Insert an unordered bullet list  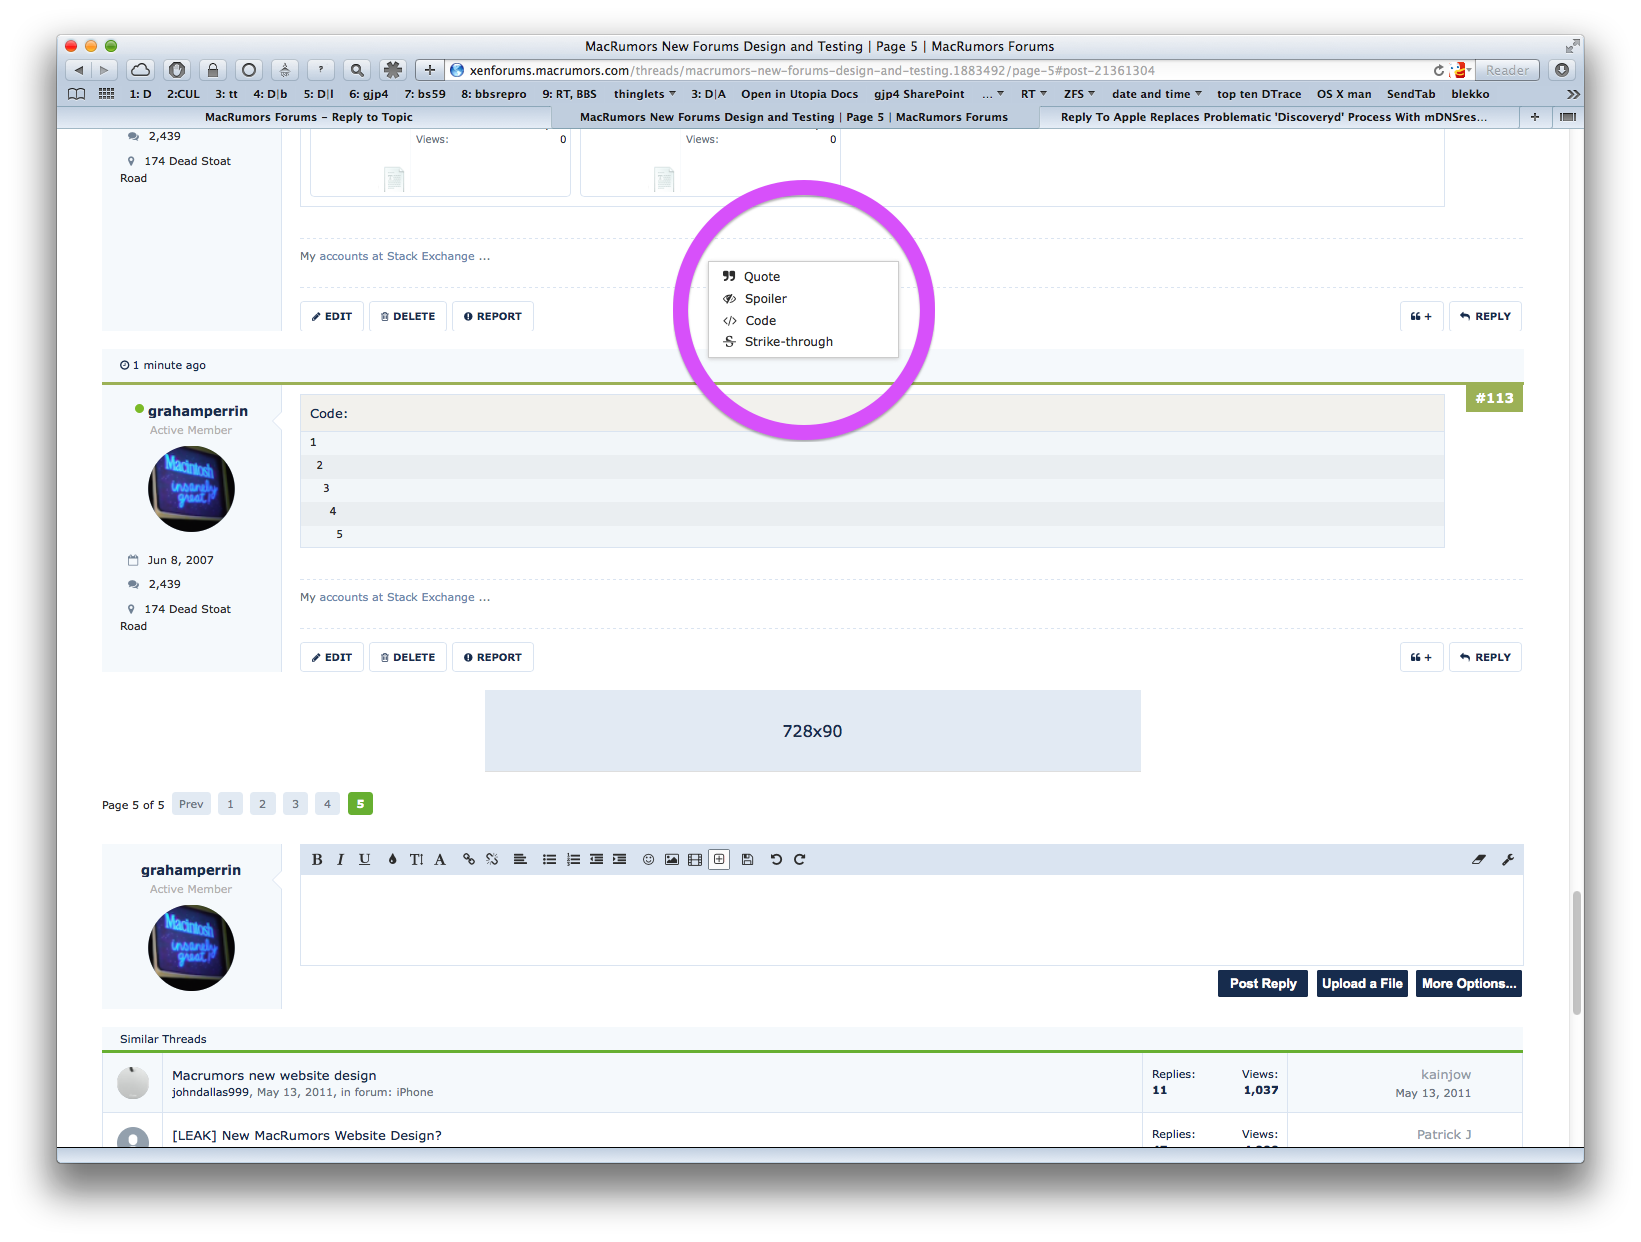(x=549, y=859)
